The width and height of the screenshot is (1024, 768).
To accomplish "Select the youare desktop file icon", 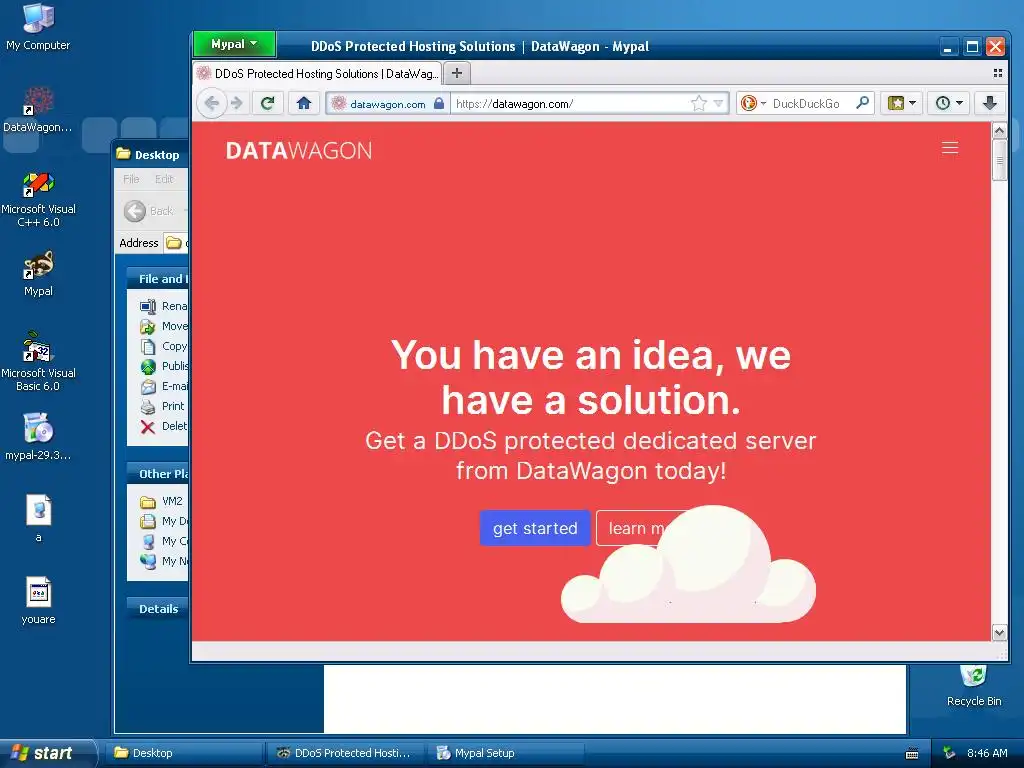I will (38, 601).
